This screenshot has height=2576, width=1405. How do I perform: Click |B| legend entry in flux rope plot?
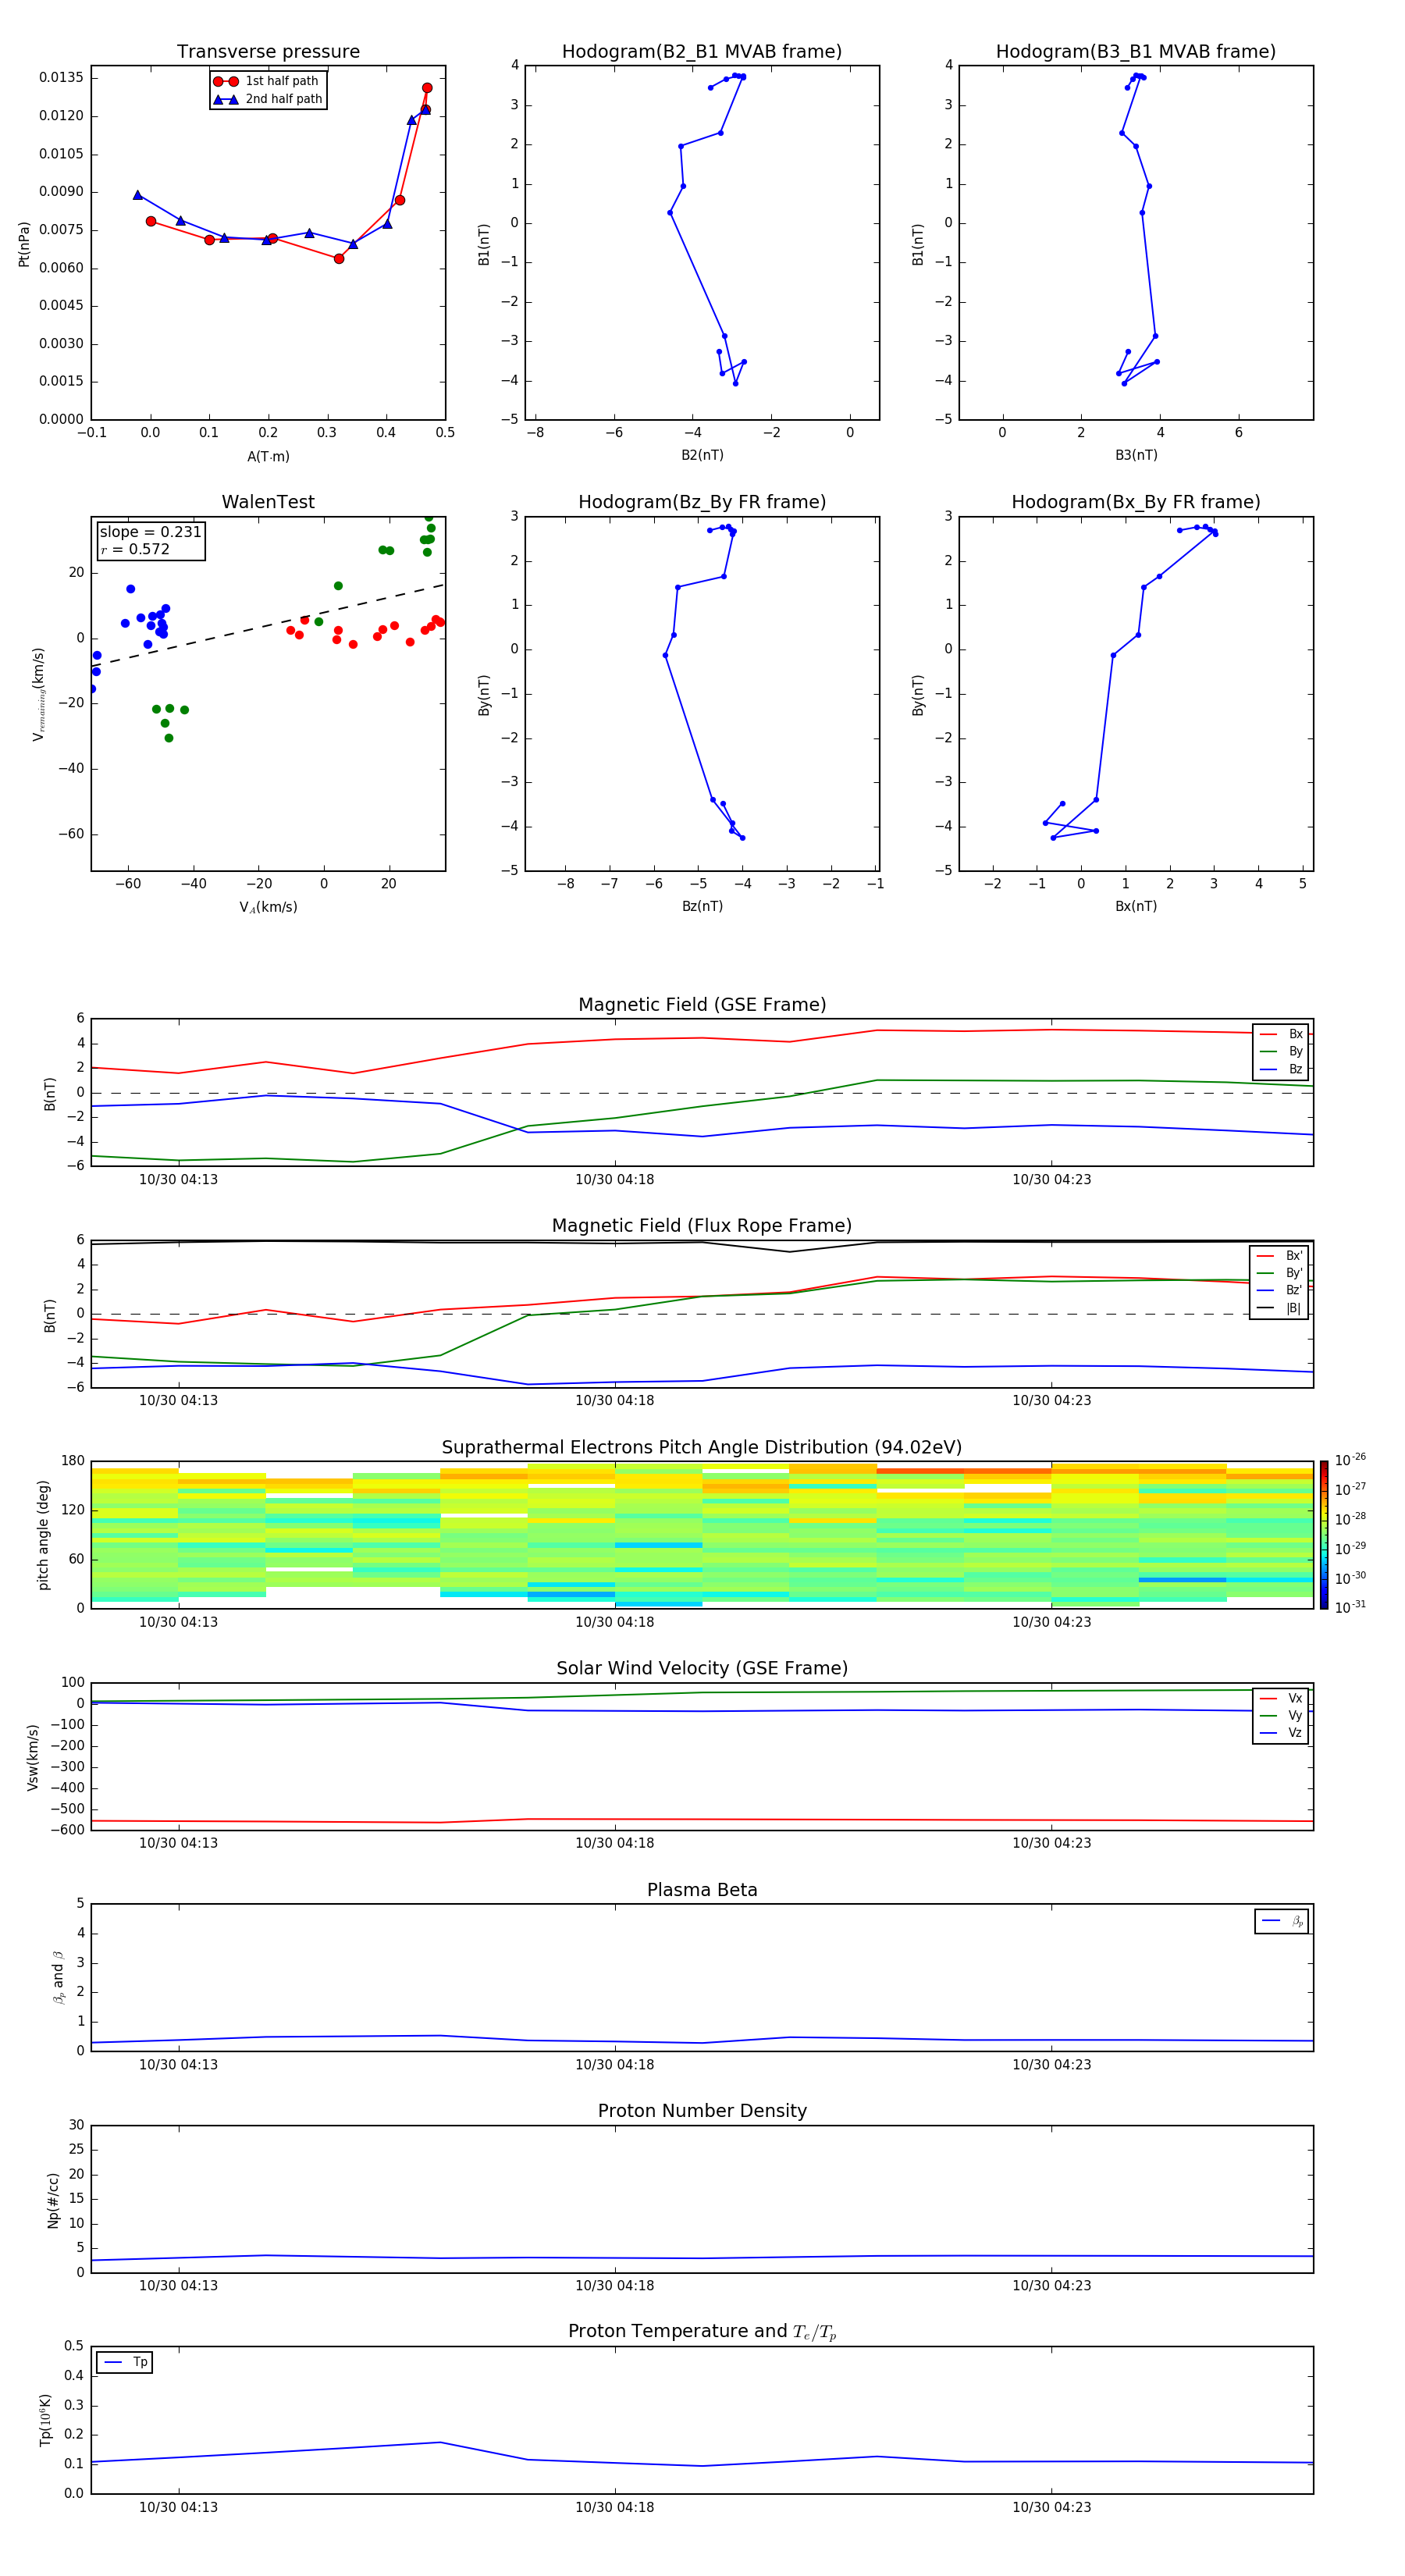(x=1279, y=1308)
